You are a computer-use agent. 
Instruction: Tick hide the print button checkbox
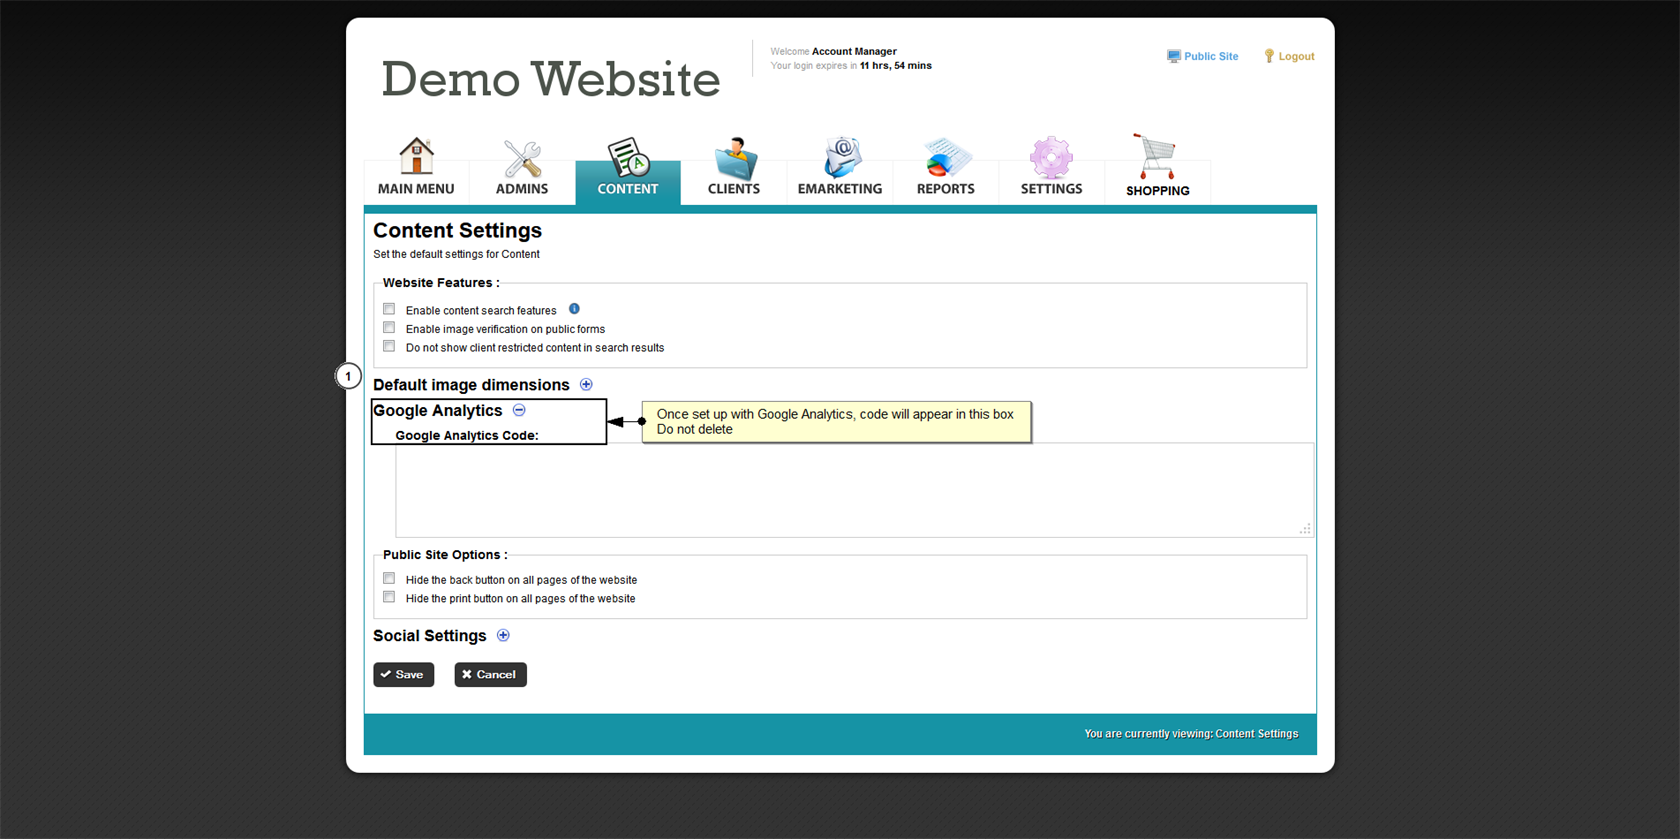[389, 598]
